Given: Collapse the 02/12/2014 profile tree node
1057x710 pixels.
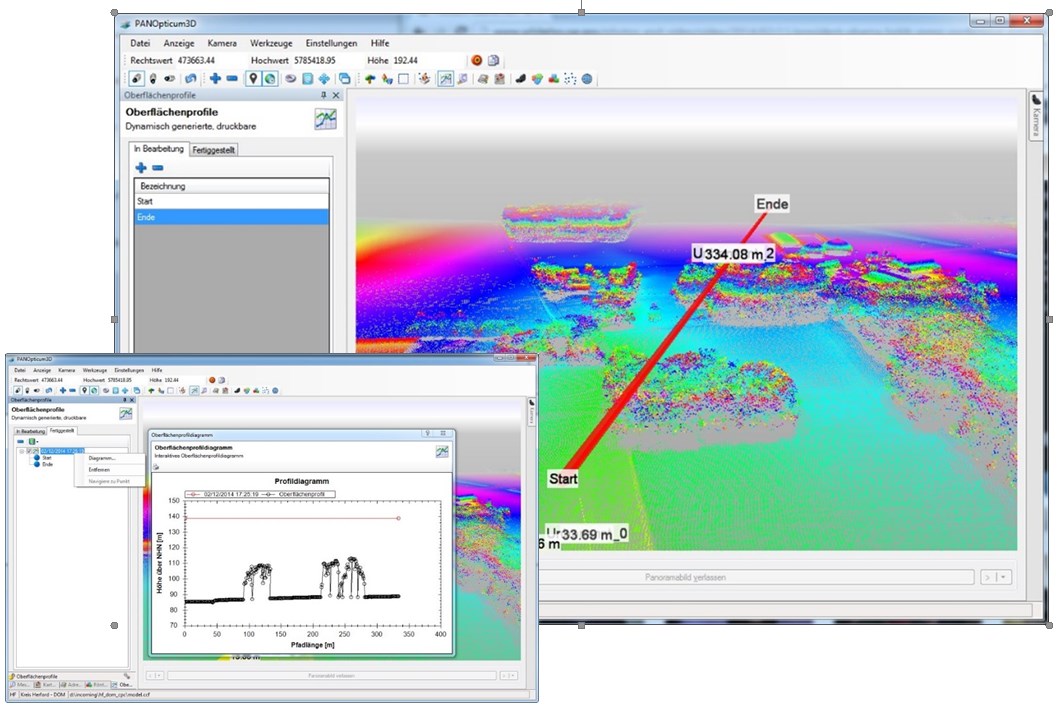Looking at the screenshot, I should click(22, 451).
